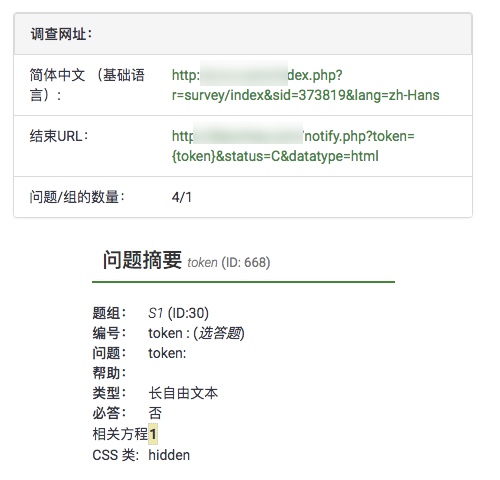Click the 结束URL label
The width and height of the screenshot is (500, 480).
click(59, 136)
